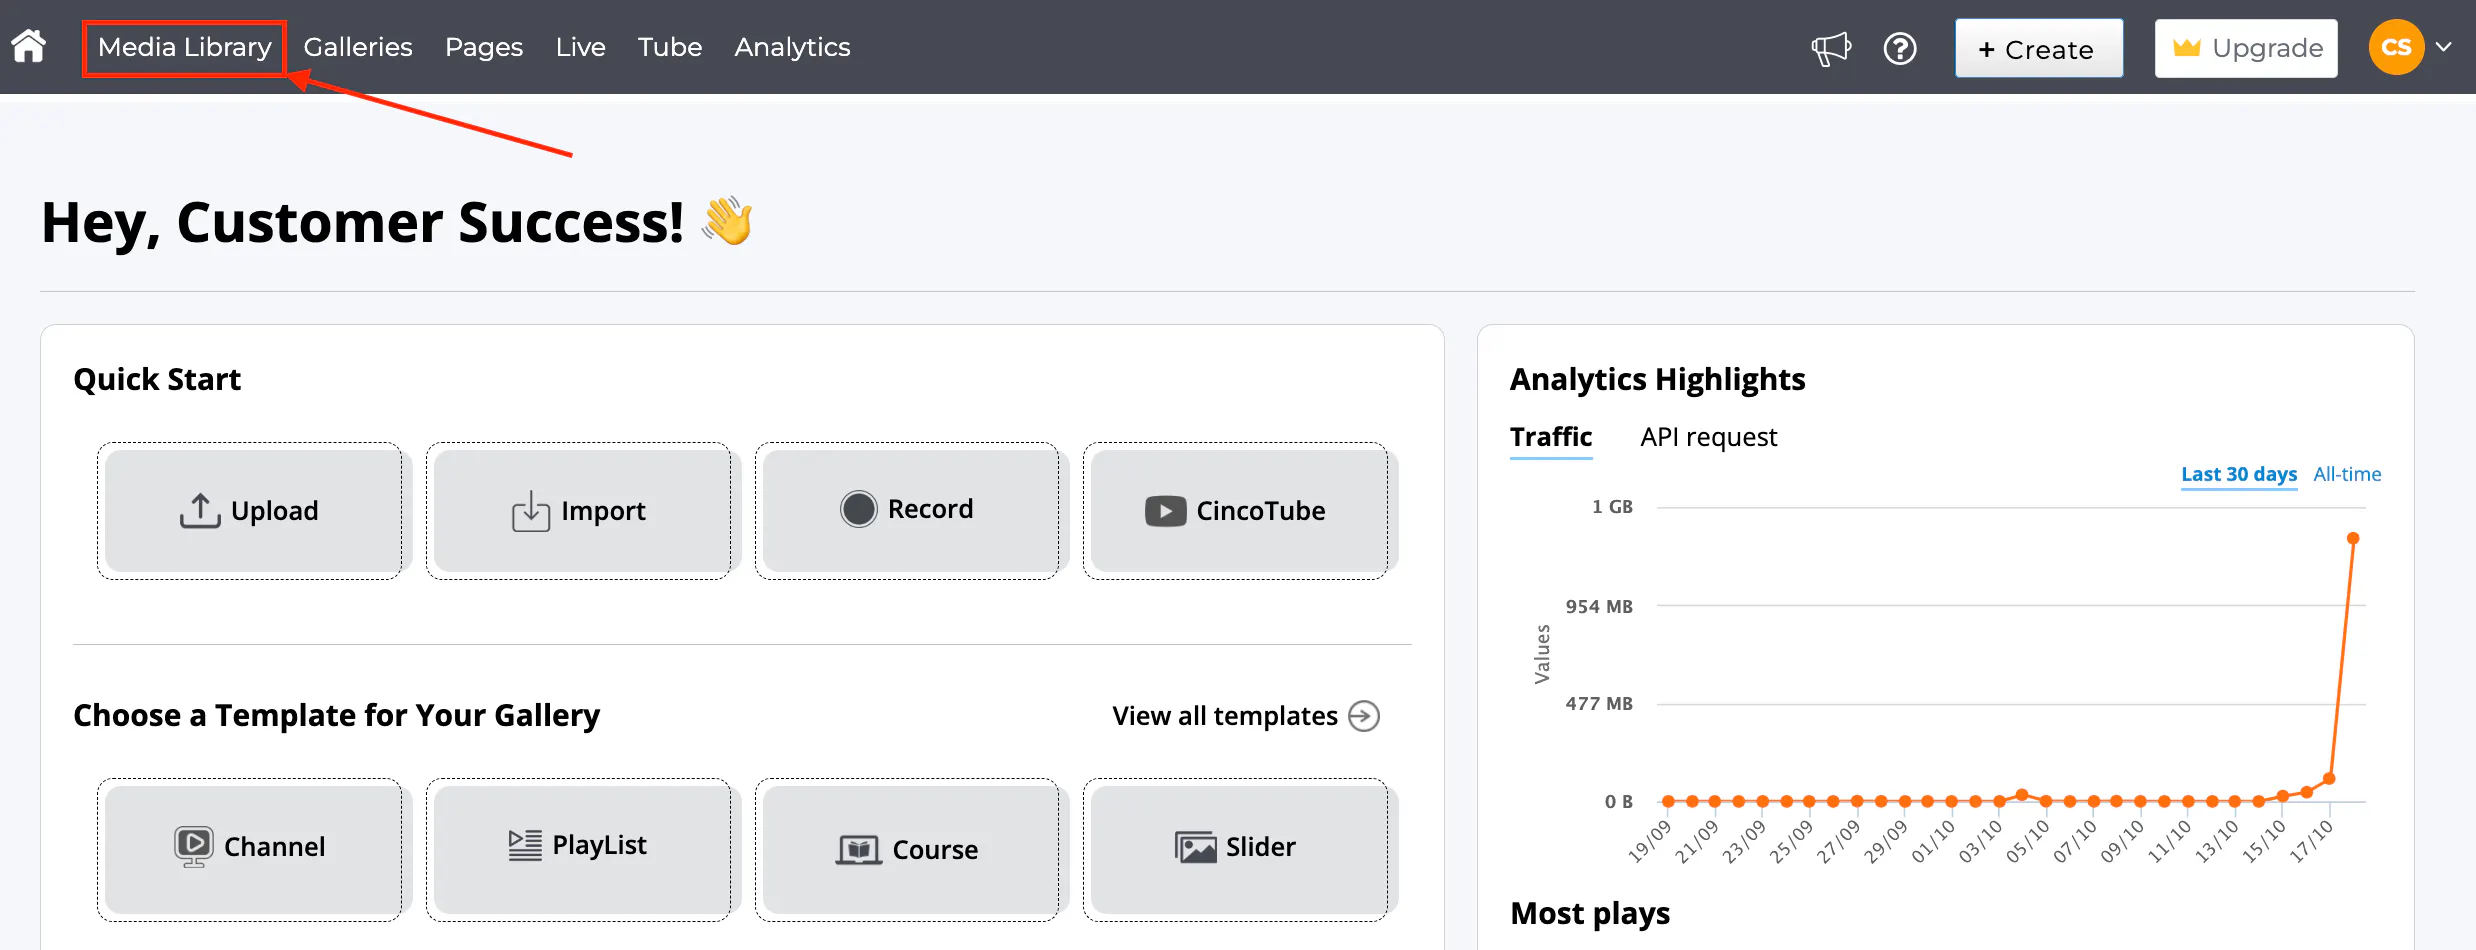
Task: Open View all templates link
Action: point(1245,716)
